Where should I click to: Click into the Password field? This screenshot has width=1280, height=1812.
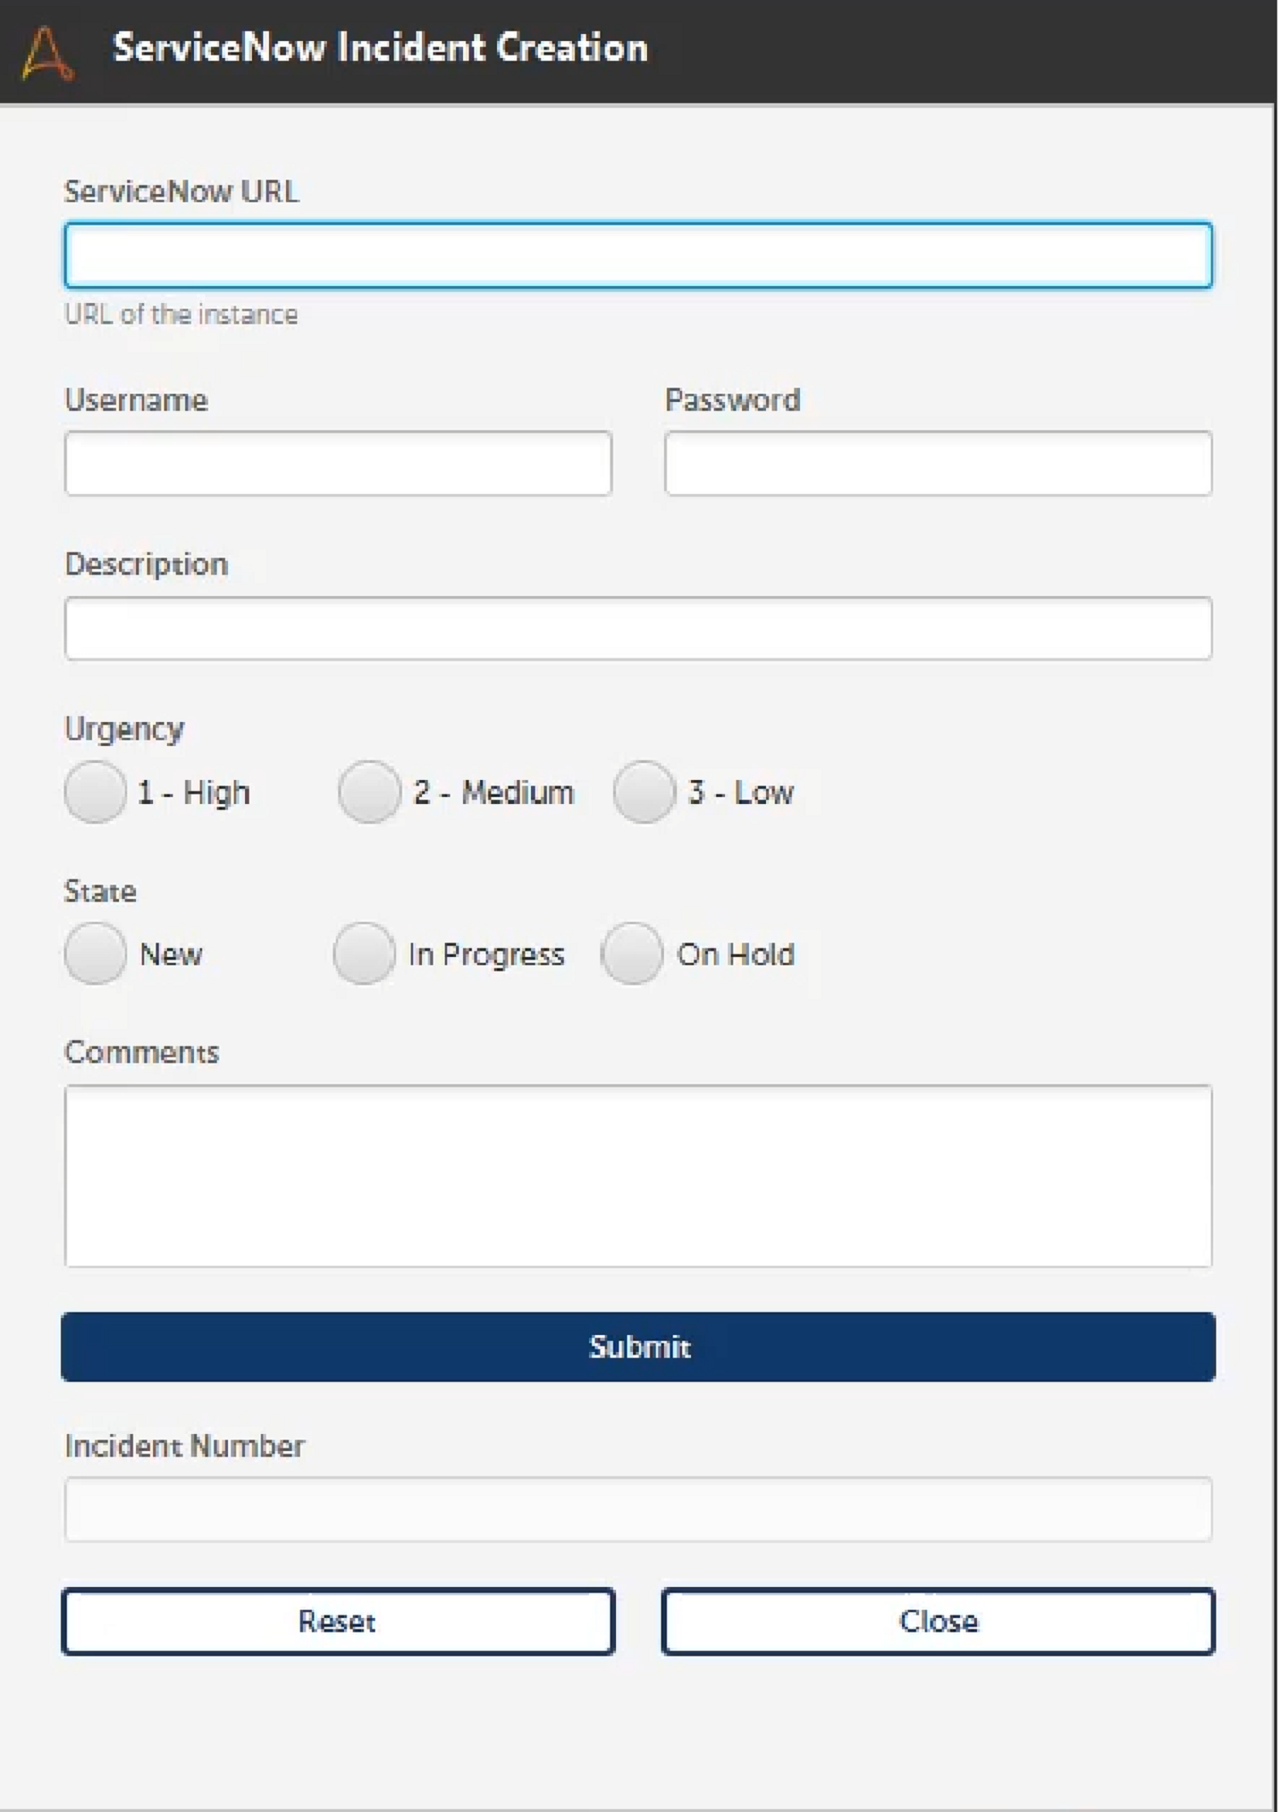click(x=938, y=464)
